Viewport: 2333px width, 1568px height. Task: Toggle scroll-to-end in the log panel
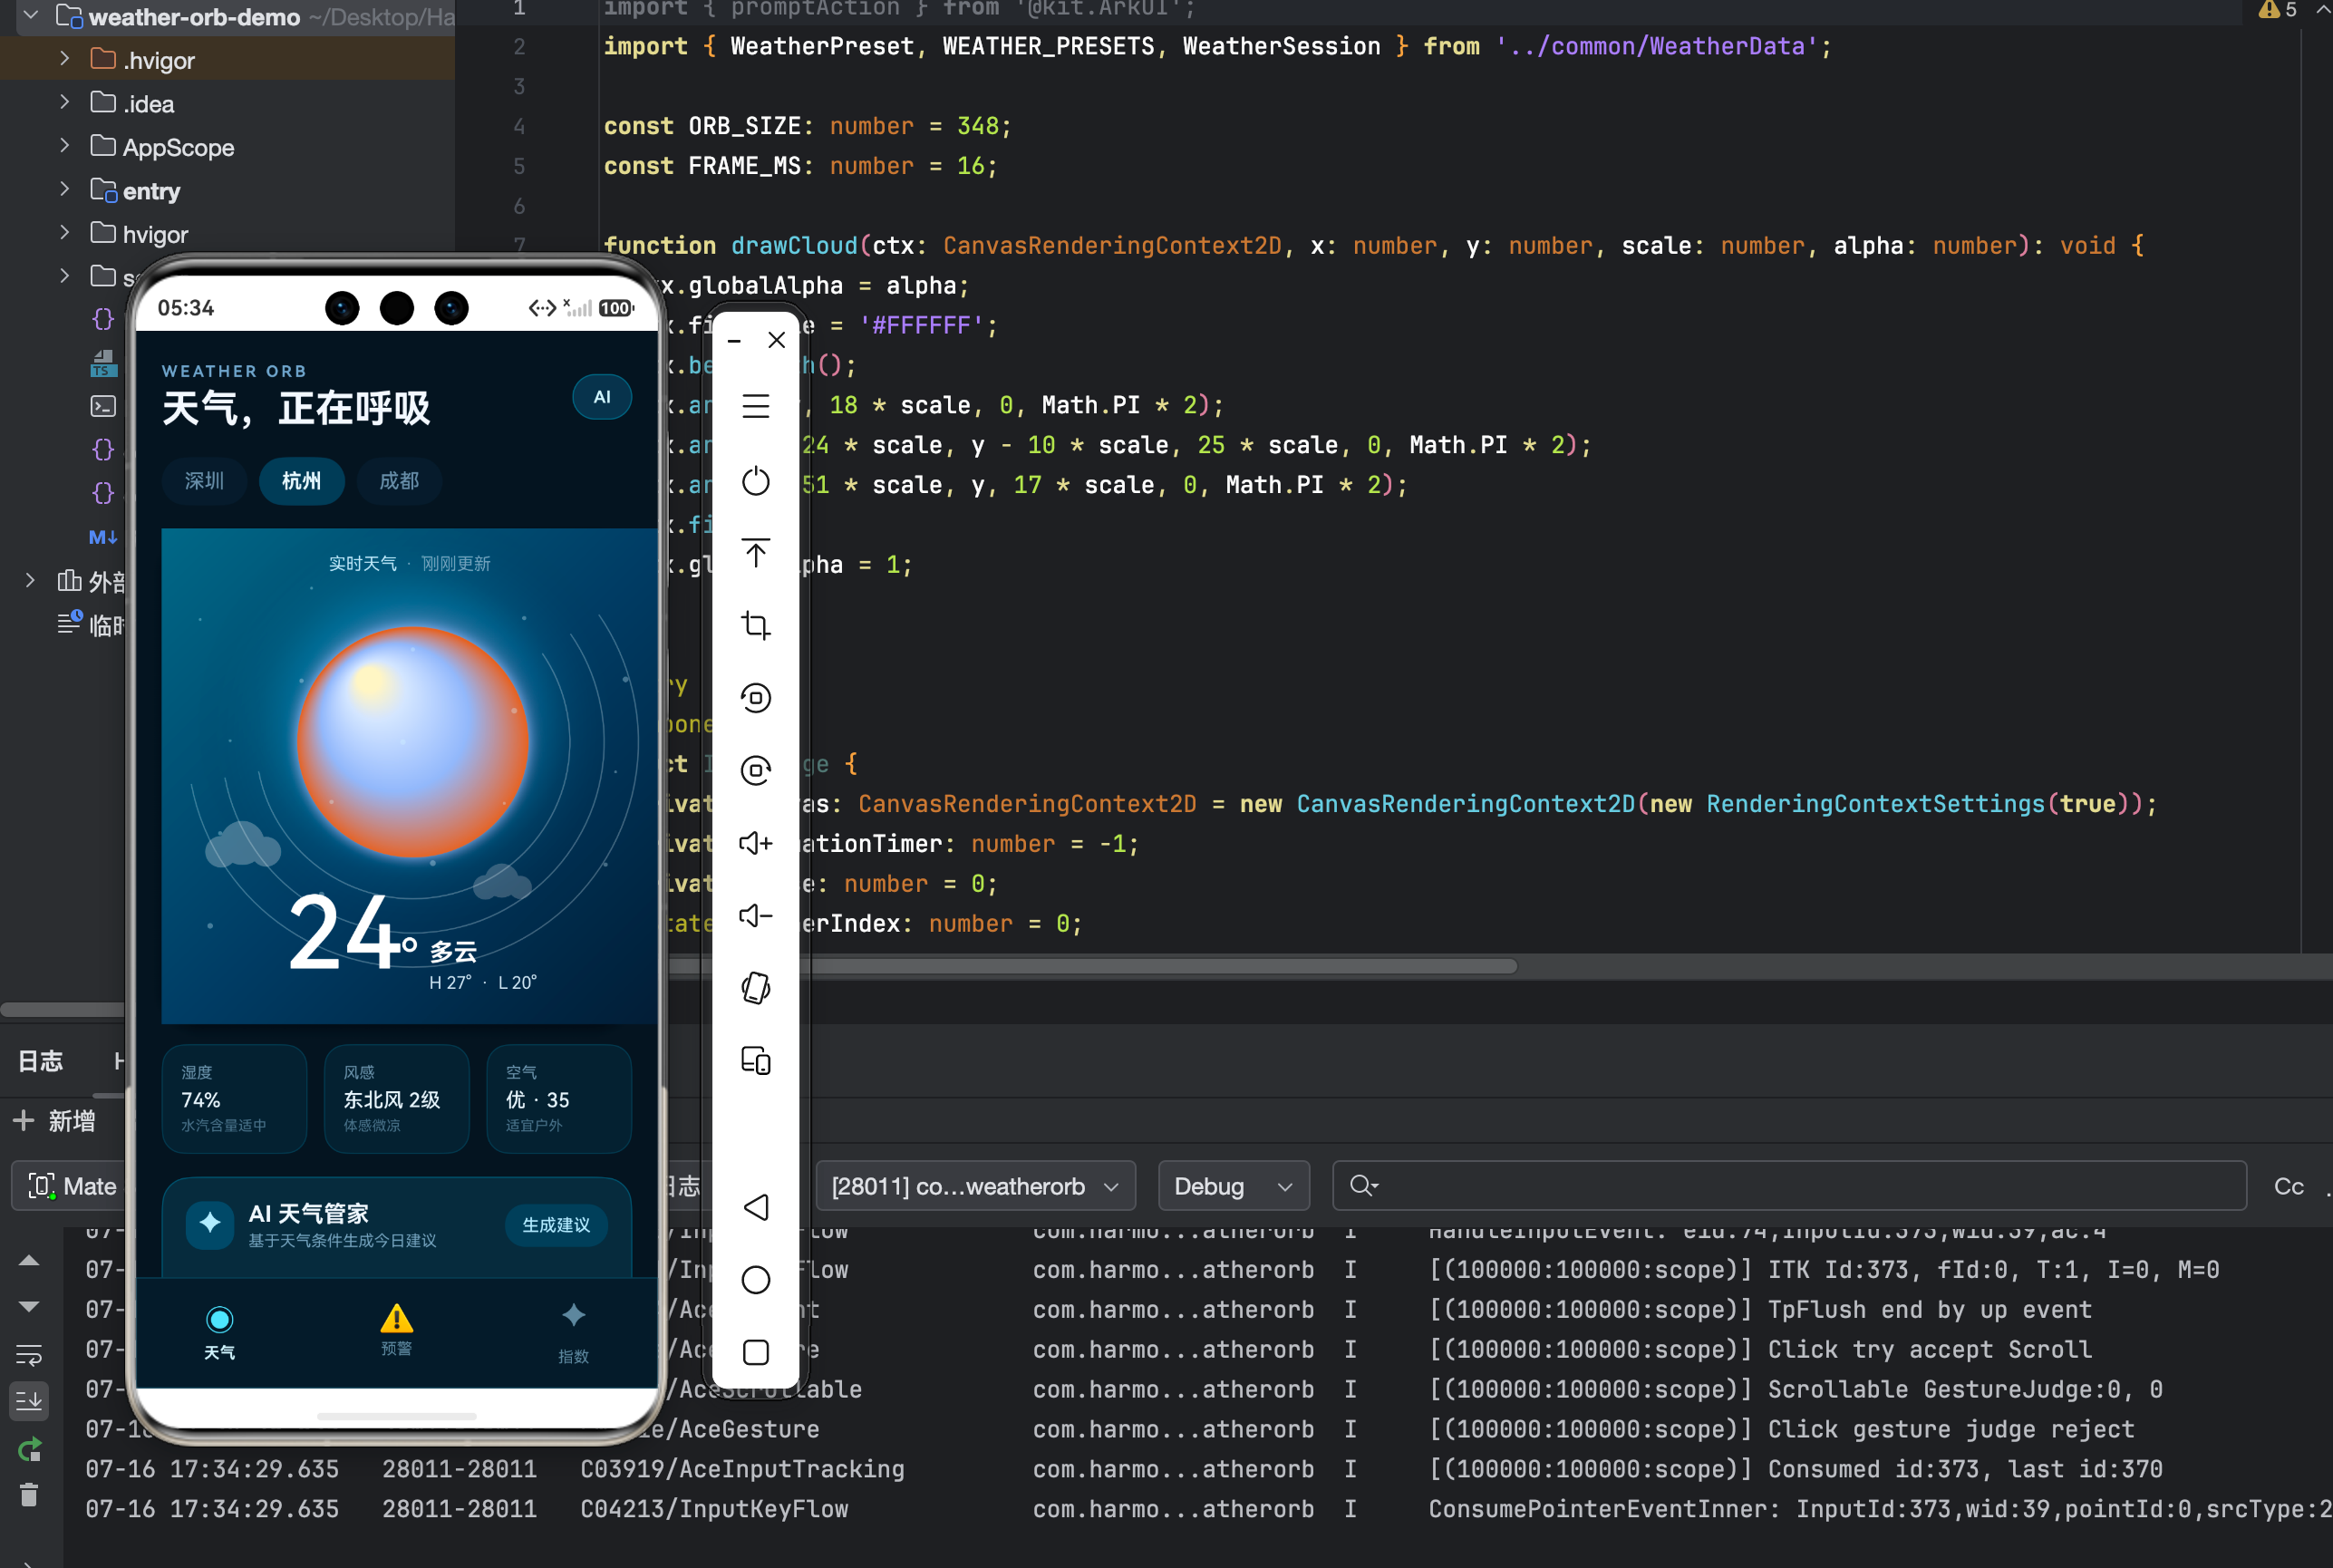[x=29, y=1401]
